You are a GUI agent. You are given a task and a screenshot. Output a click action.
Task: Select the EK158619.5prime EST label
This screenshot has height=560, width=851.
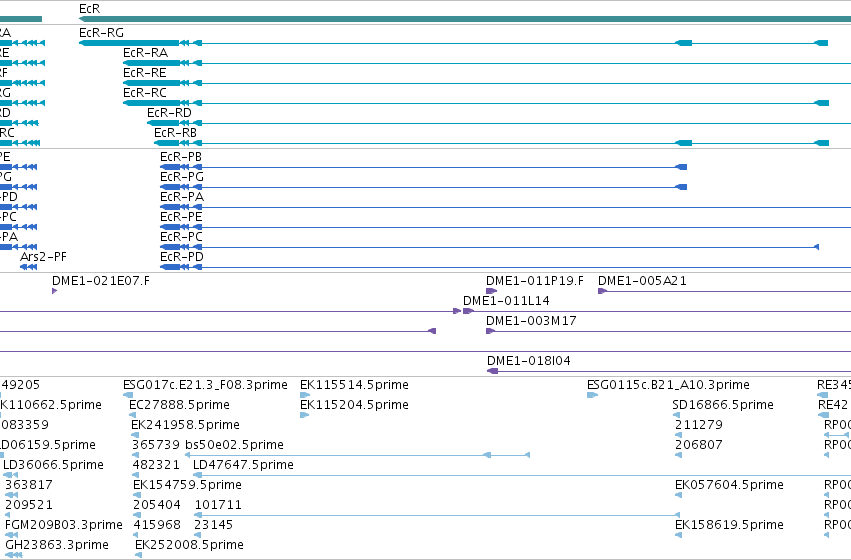tap(729, 525)
